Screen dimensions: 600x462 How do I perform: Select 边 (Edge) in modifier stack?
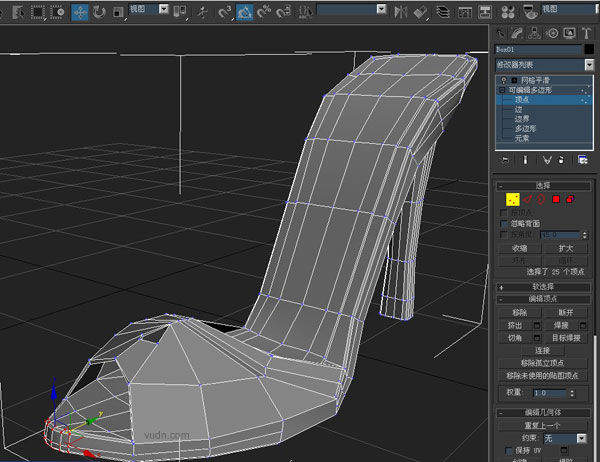(x=520, y=109)
